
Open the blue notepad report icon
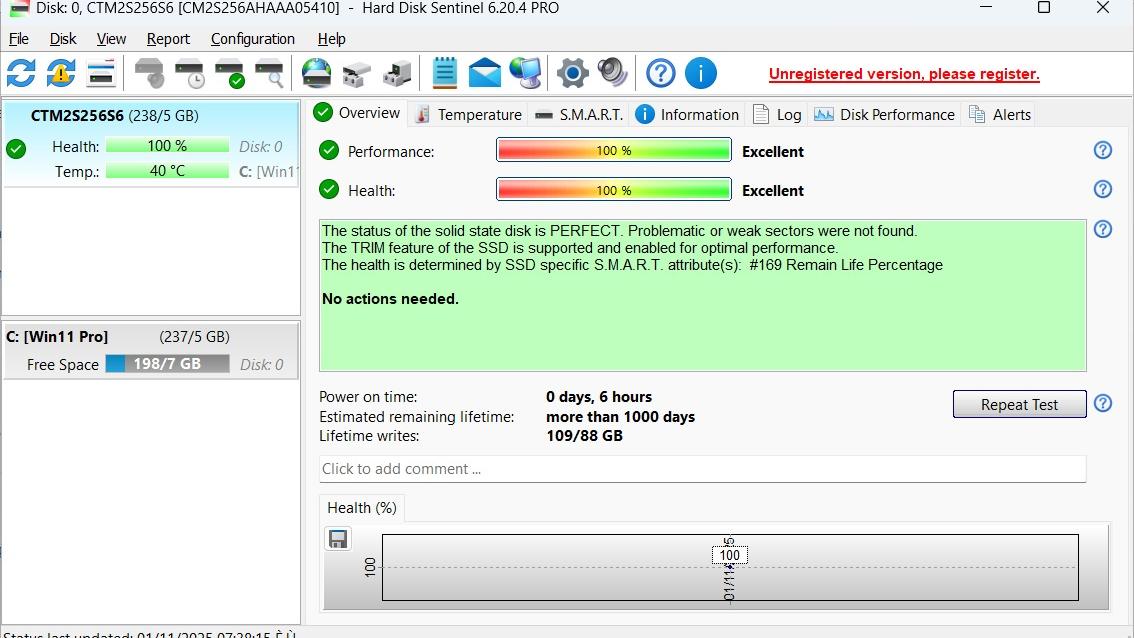[445, 73]
